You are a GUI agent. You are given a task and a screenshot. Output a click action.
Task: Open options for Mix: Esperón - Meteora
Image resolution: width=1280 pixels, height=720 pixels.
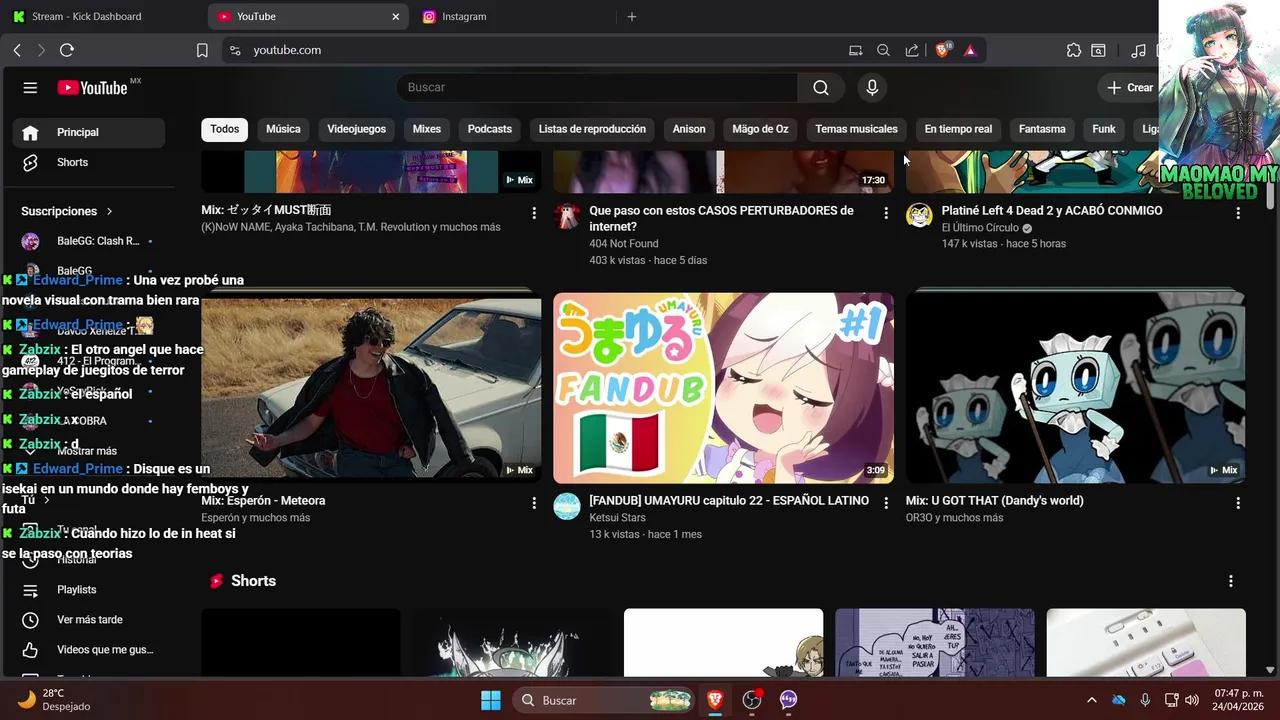point(534,503)
